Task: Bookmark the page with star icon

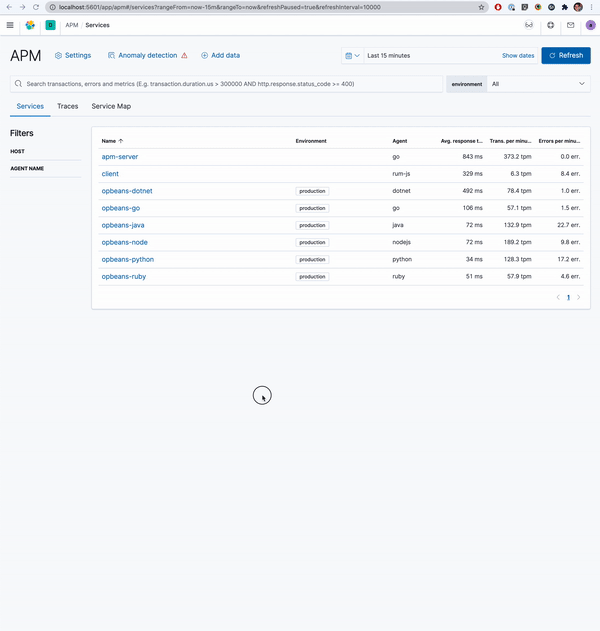Action: coord(482,7)
